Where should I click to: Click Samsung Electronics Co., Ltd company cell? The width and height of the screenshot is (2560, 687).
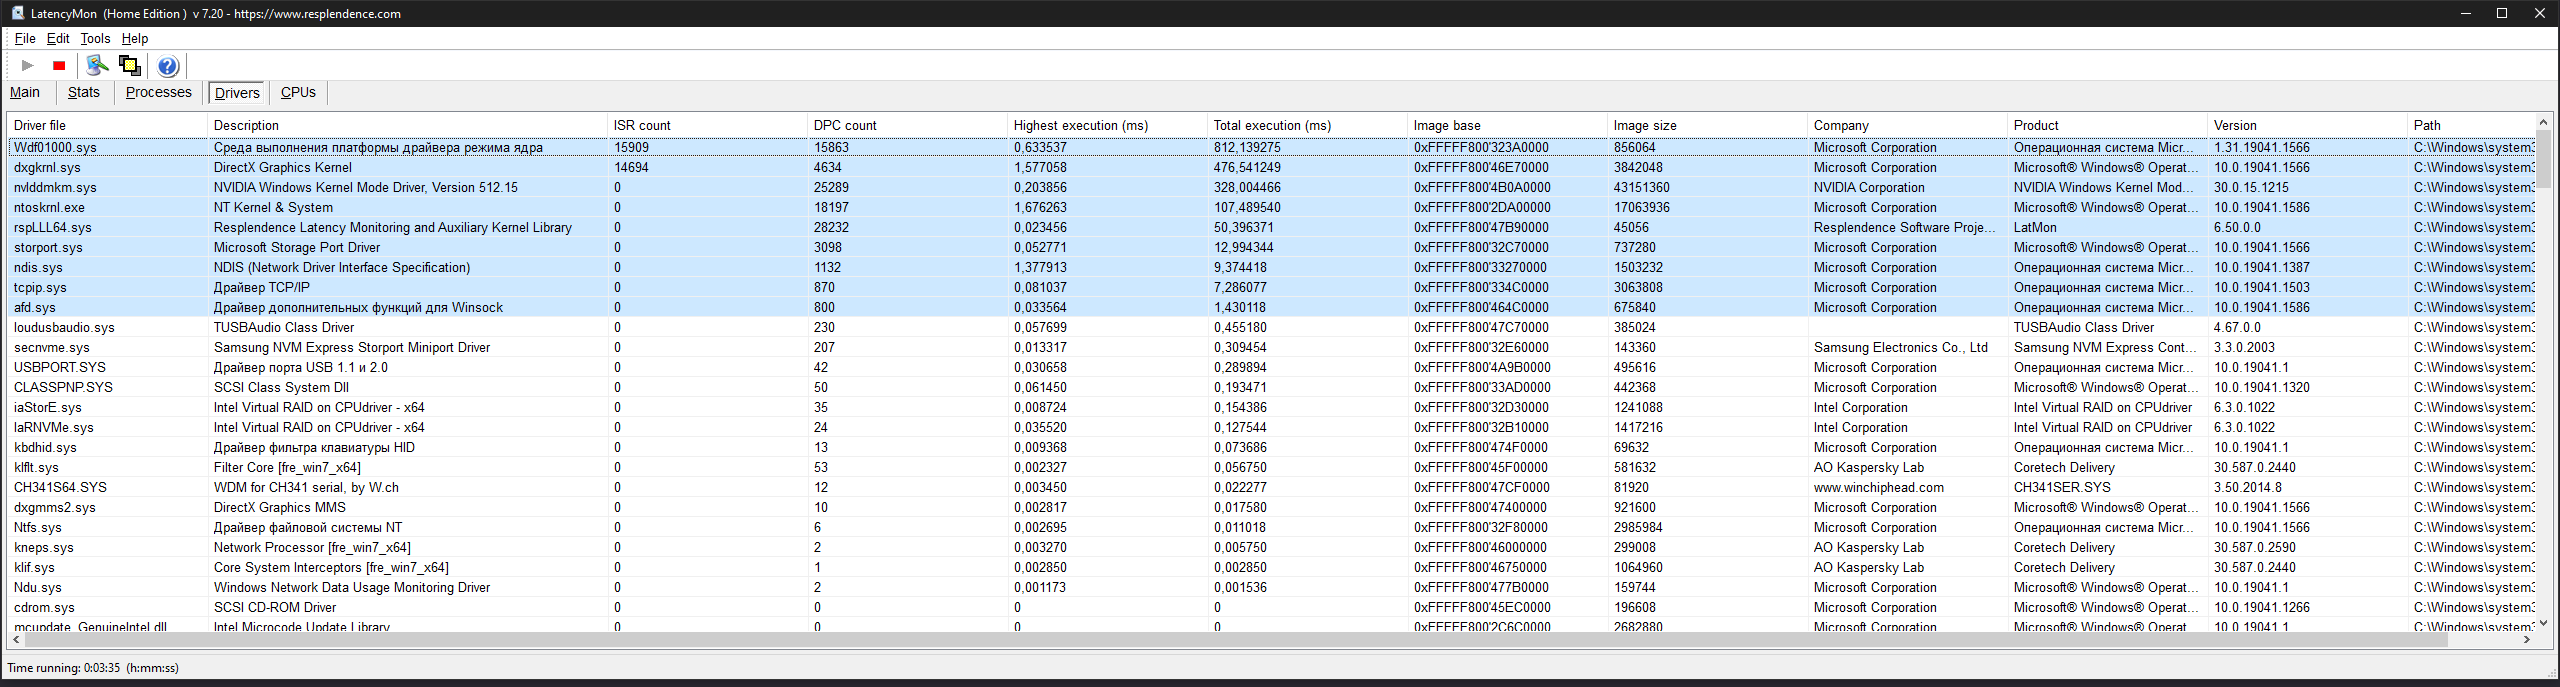coord(1900,347)
